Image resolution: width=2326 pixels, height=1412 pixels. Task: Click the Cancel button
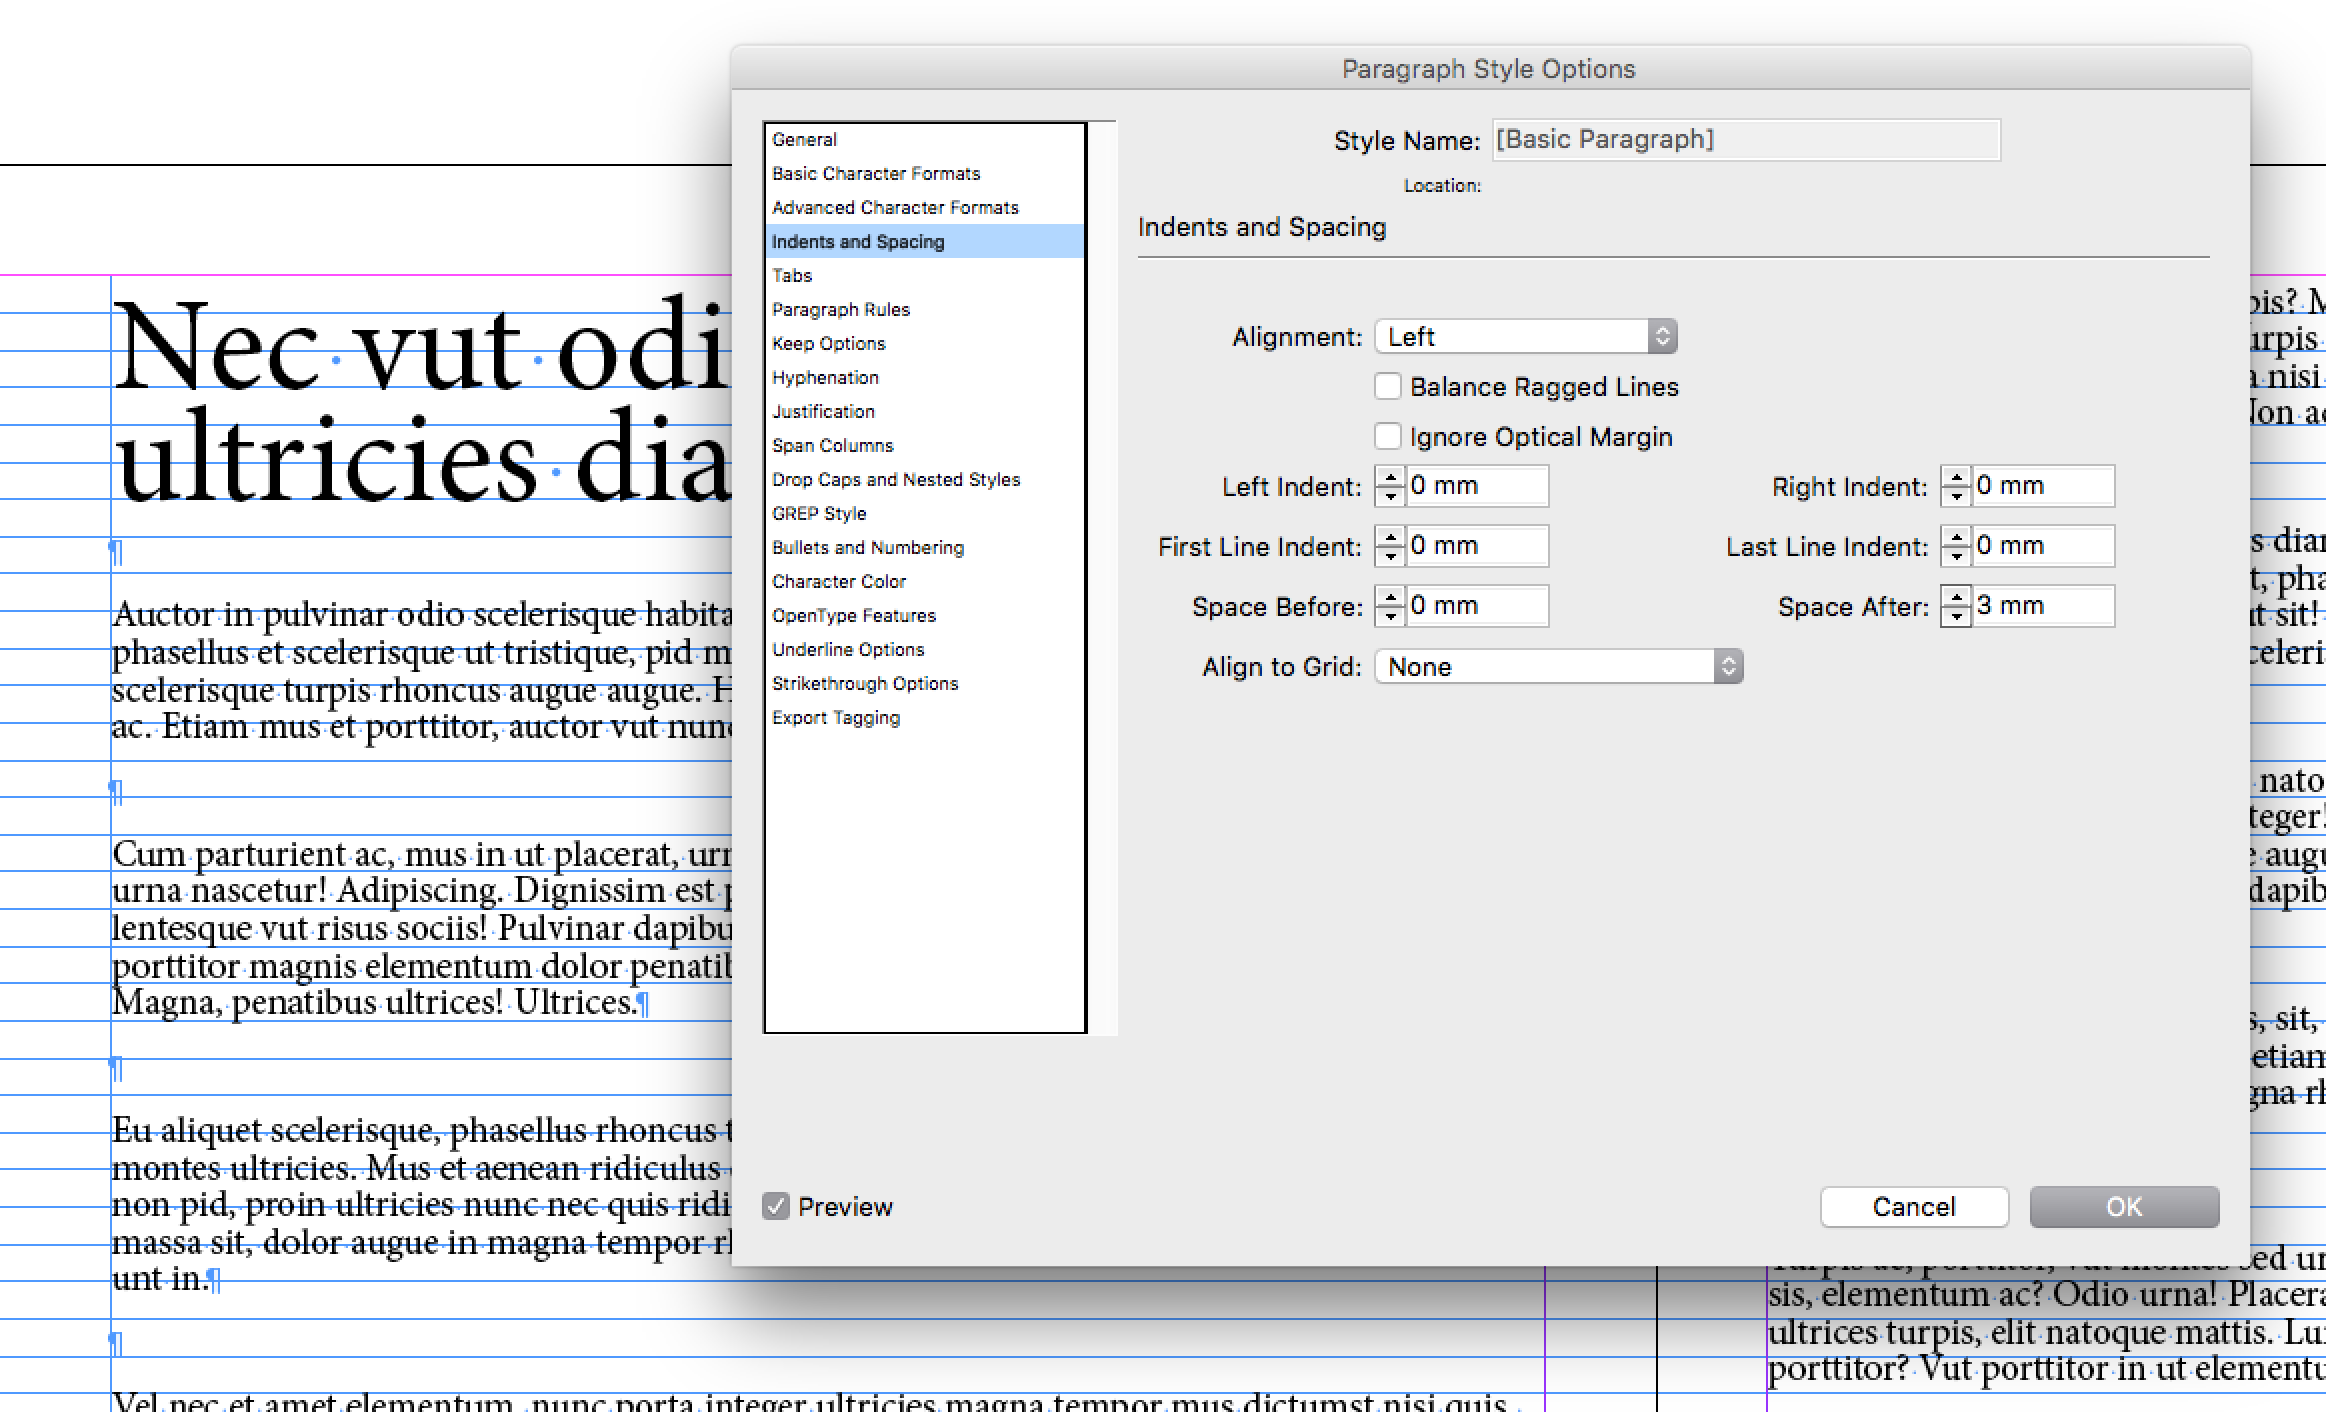coord(1914,1207)
